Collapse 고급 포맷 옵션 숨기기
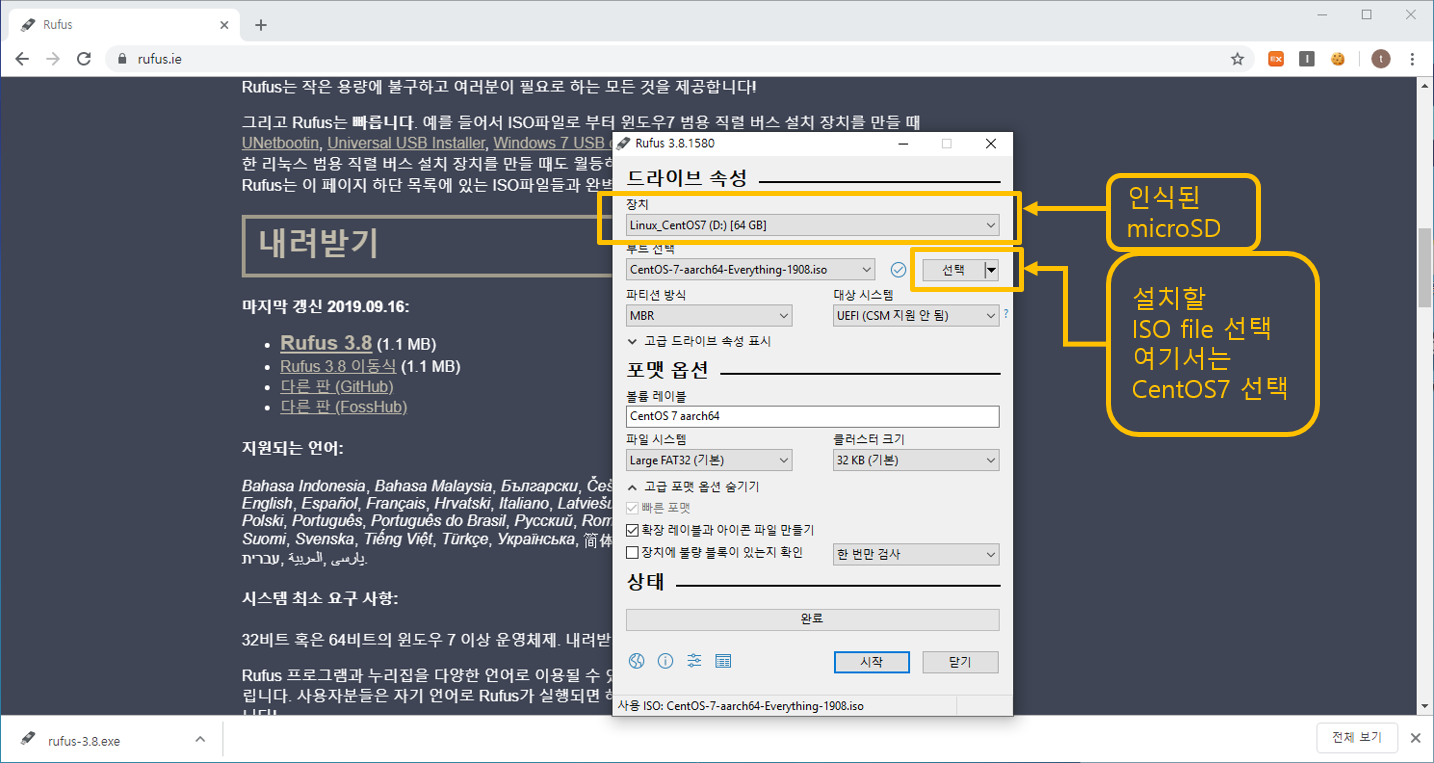The width and height of the screenshot is (1434, 763). point(693,487)
